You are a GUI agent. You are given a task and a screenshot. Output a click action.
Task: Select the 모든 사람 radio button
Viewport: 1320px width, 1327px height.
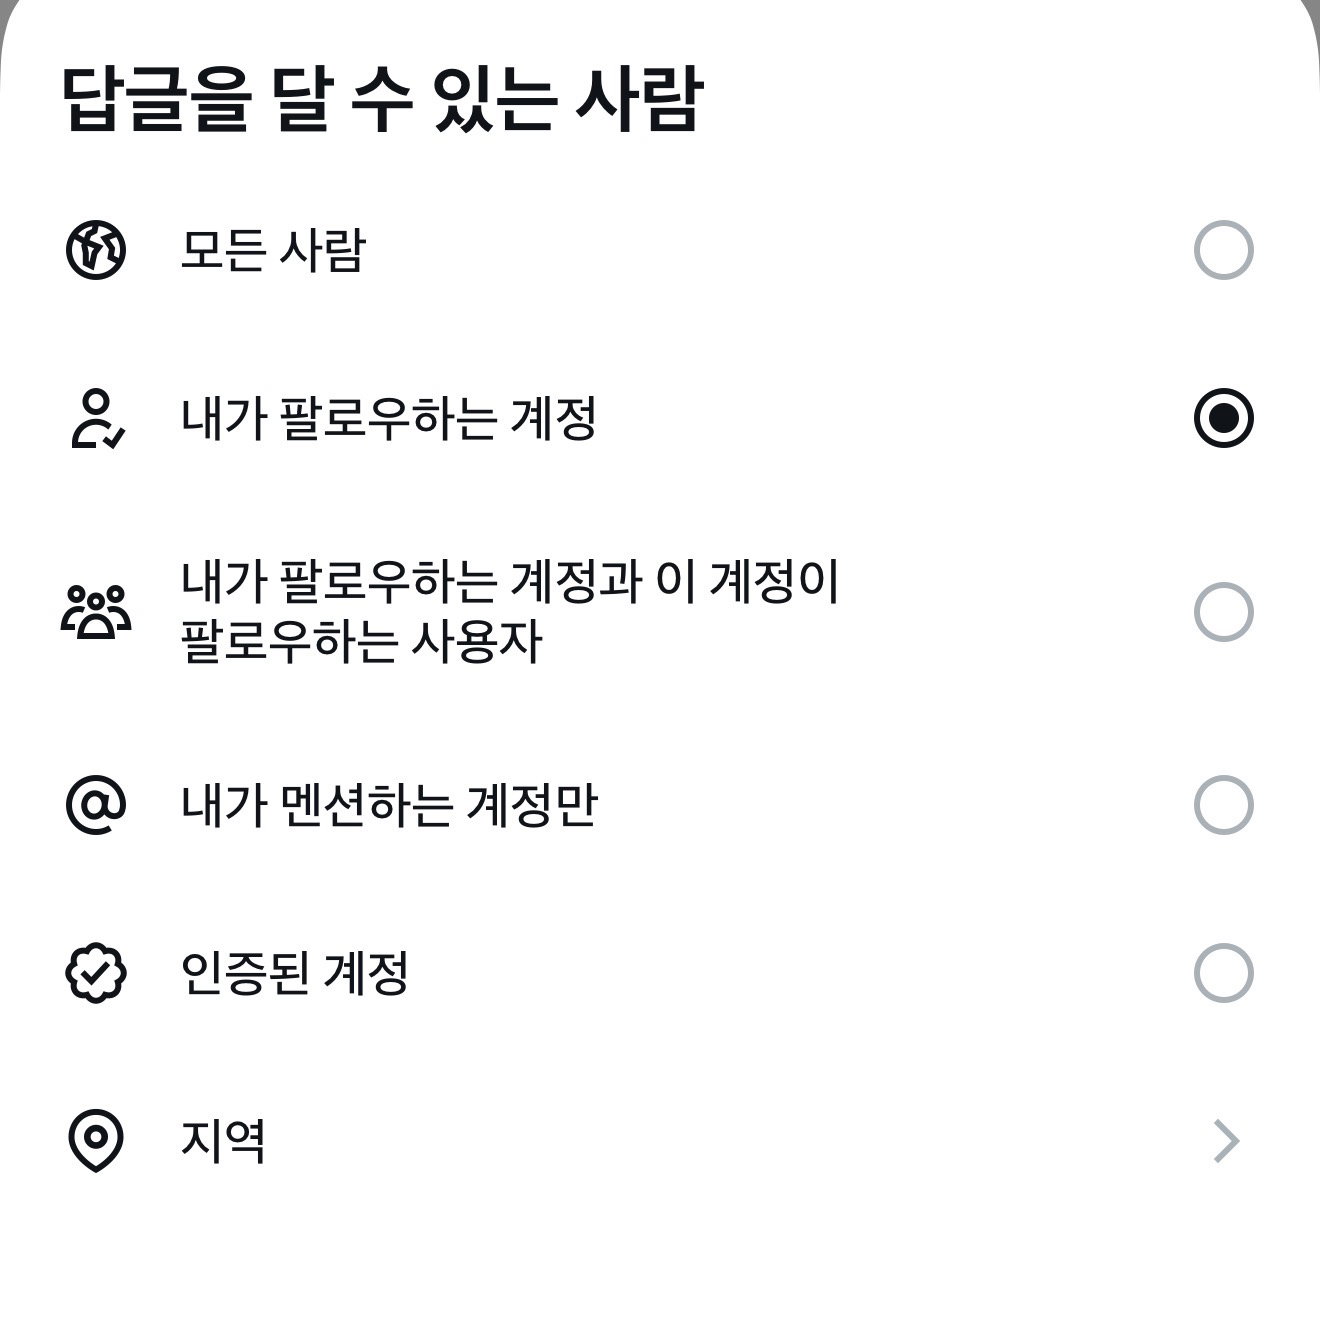point(1224,250)
